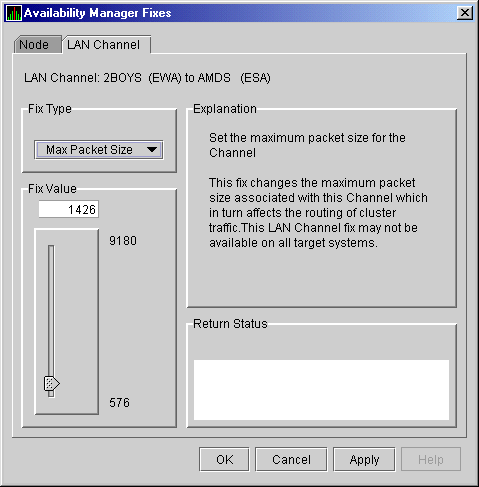
Task: Click the Fix Type dropdown arrow
Action: [x=152, y=150]
